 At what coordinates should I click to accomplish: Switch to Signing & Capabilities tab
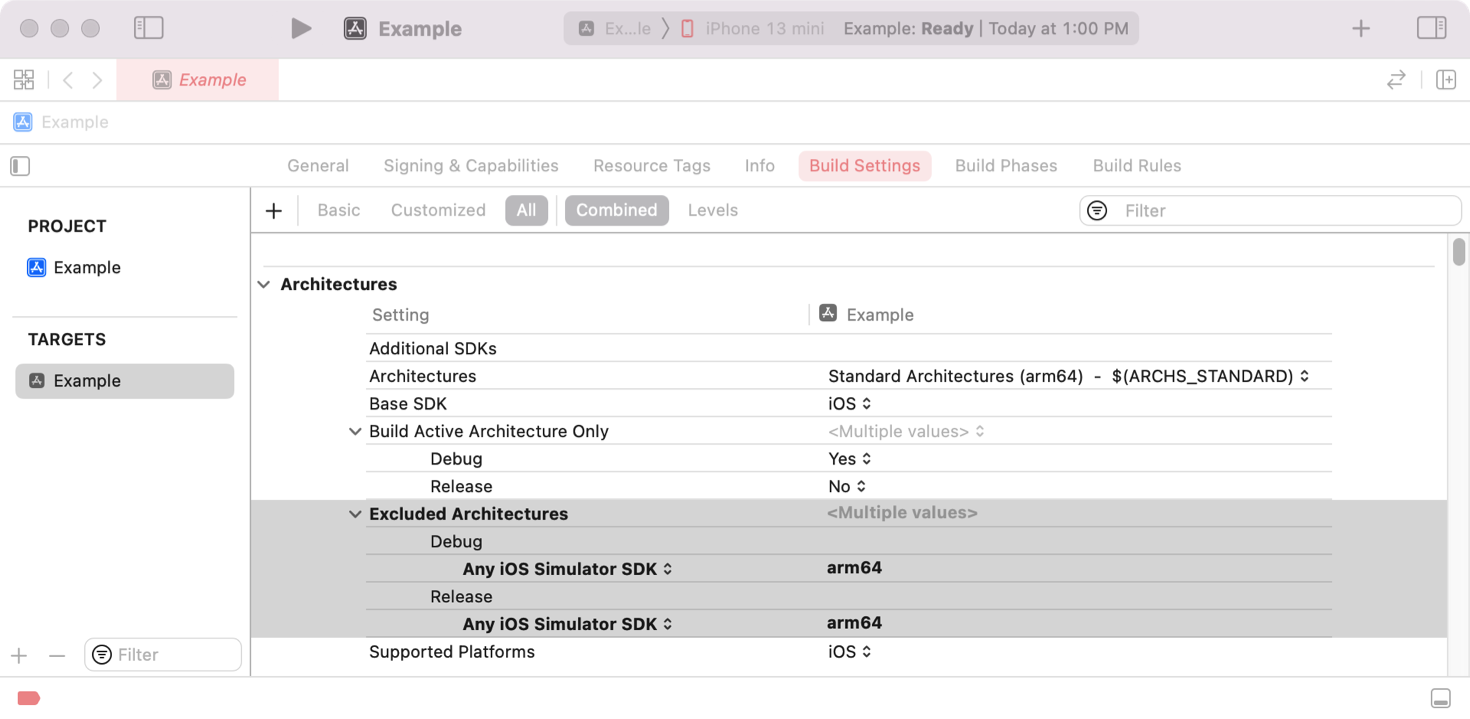471,166
